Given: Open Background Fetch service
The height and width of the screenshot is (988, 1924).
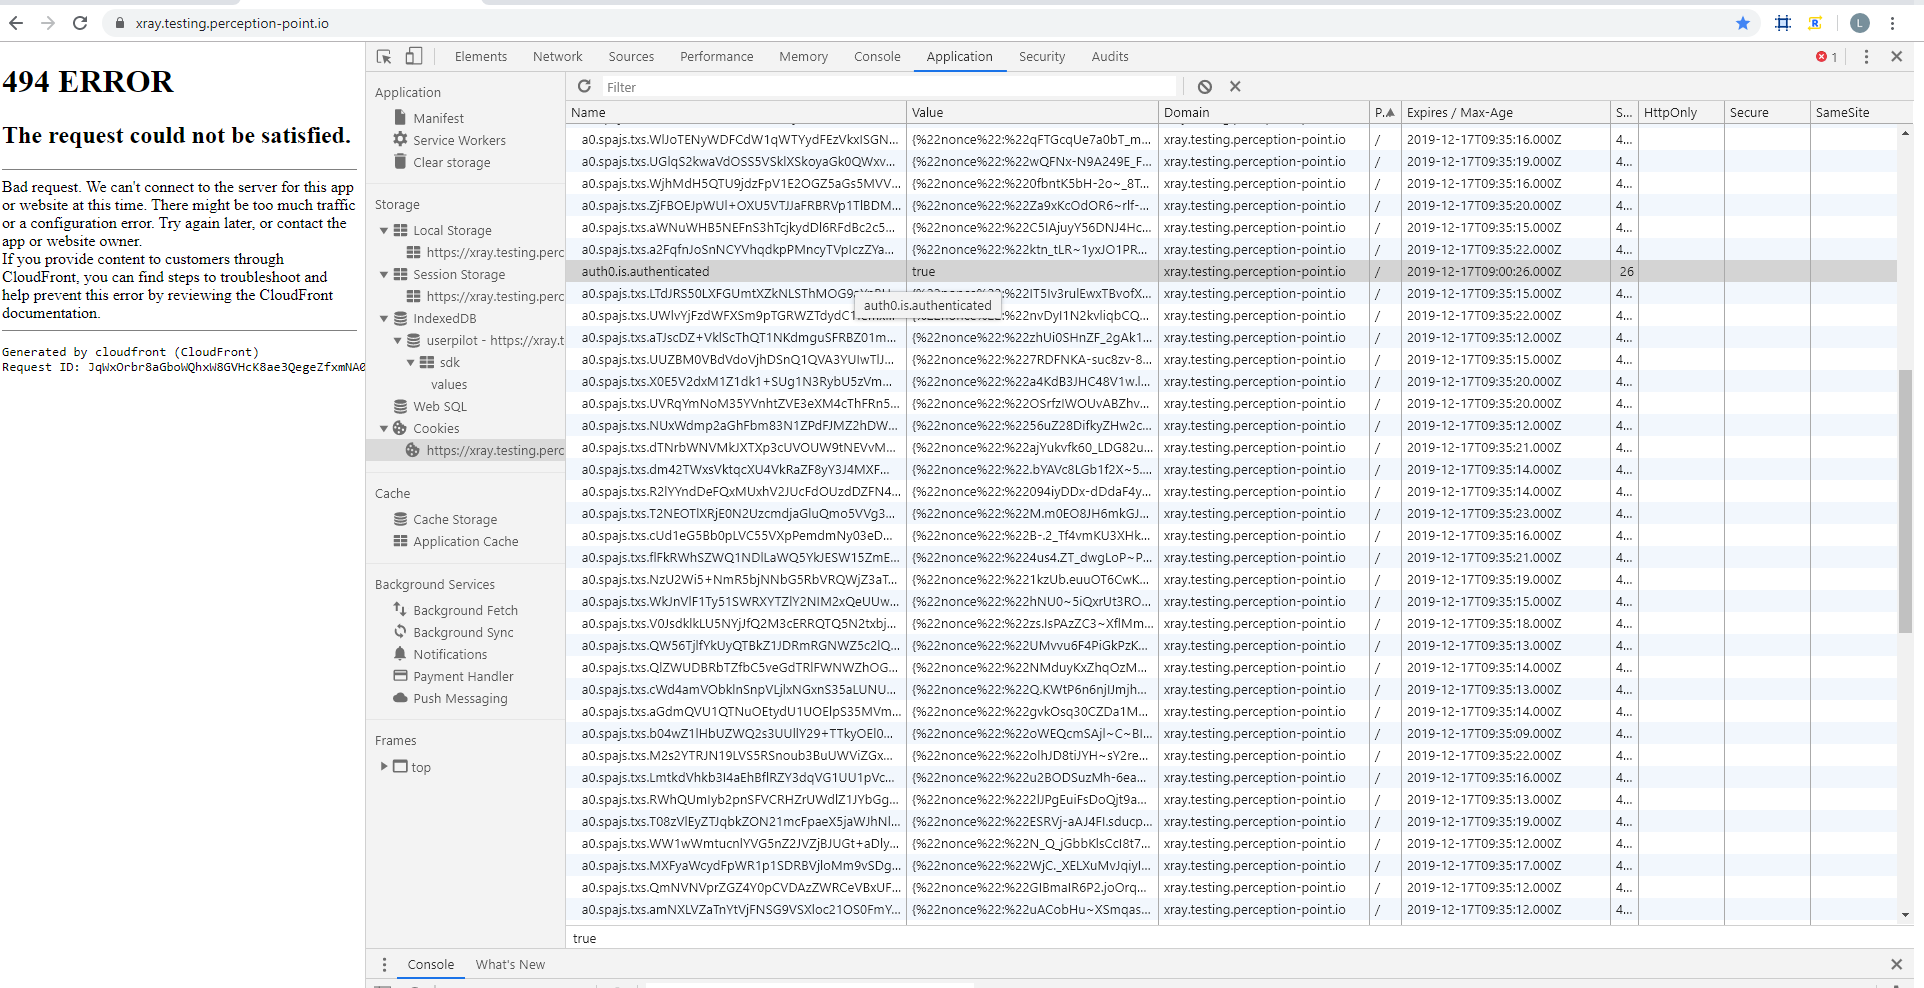Looking at the screenshot, I should pos(465,610).
